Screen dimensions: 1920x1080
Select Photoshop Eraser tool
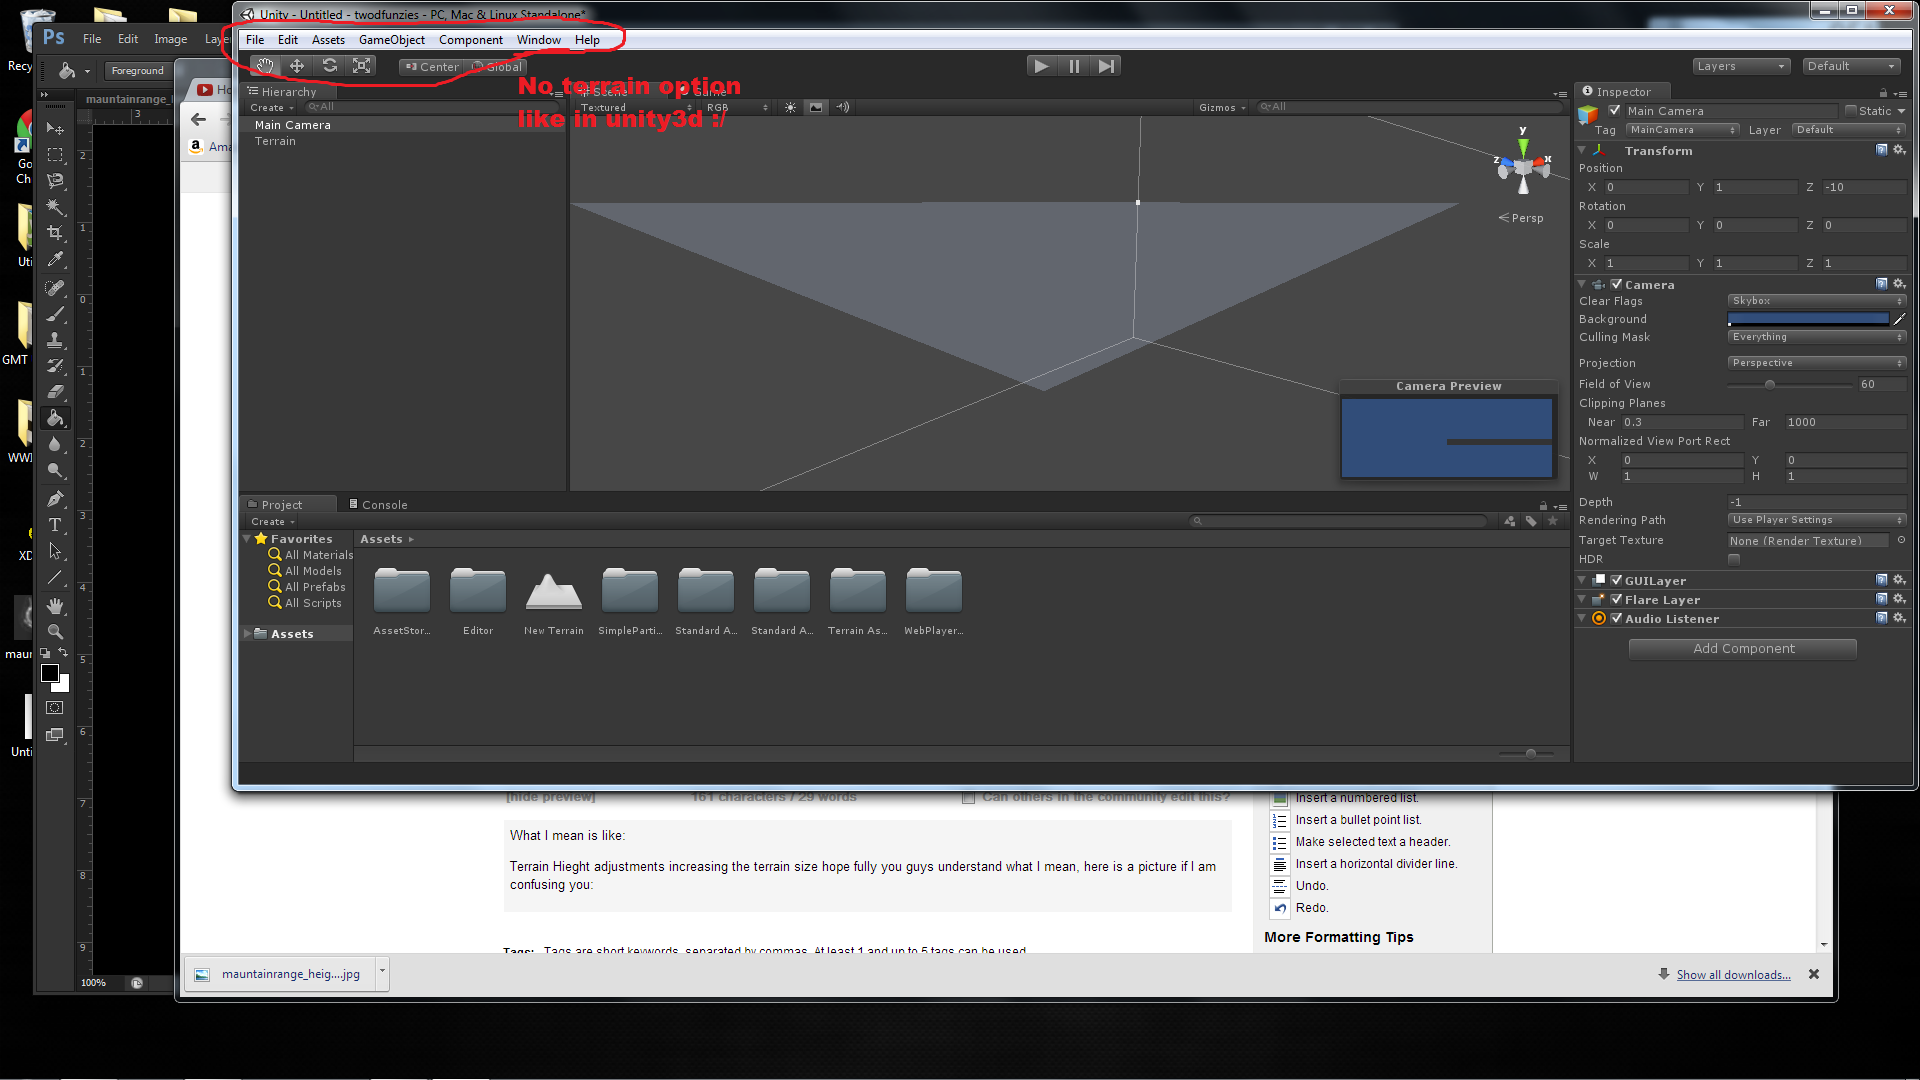click(x=55, y=392)
